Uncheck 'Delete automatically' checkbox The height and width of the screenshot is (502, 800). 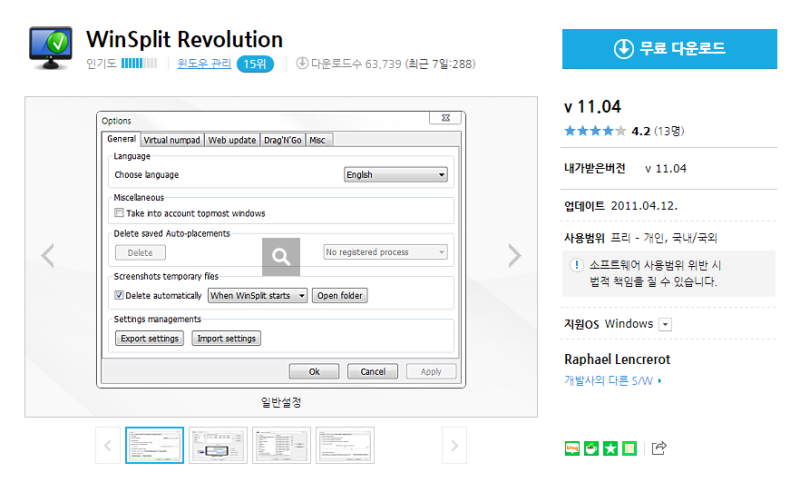pyautogui.click(x=119, y=295)
